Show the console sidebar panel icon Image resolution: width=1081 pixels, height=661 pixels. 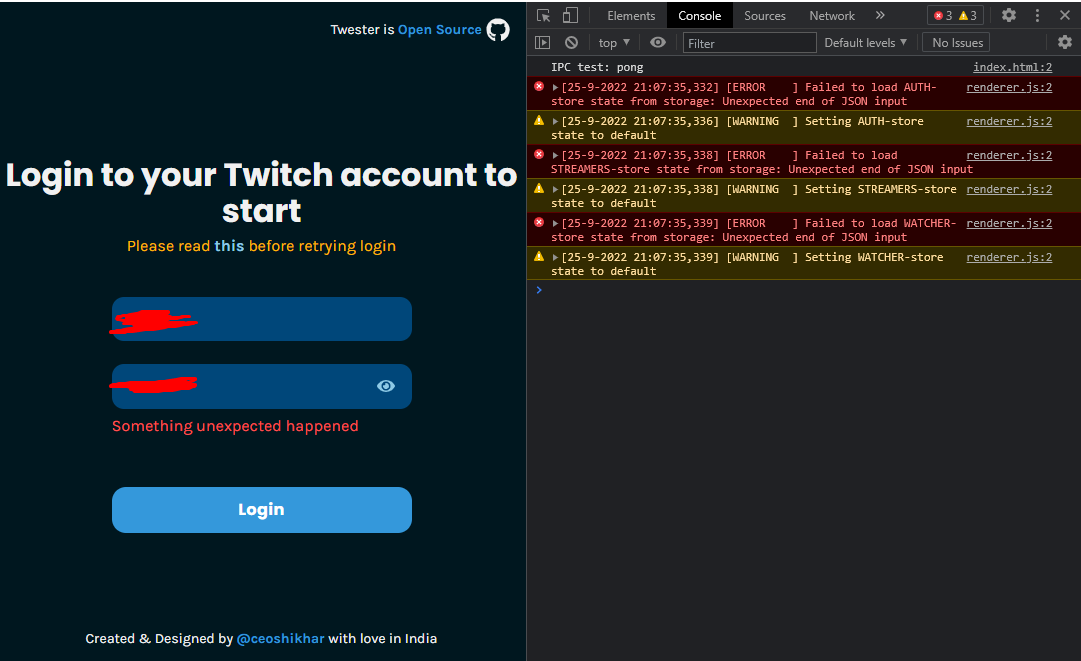point(543,43)
